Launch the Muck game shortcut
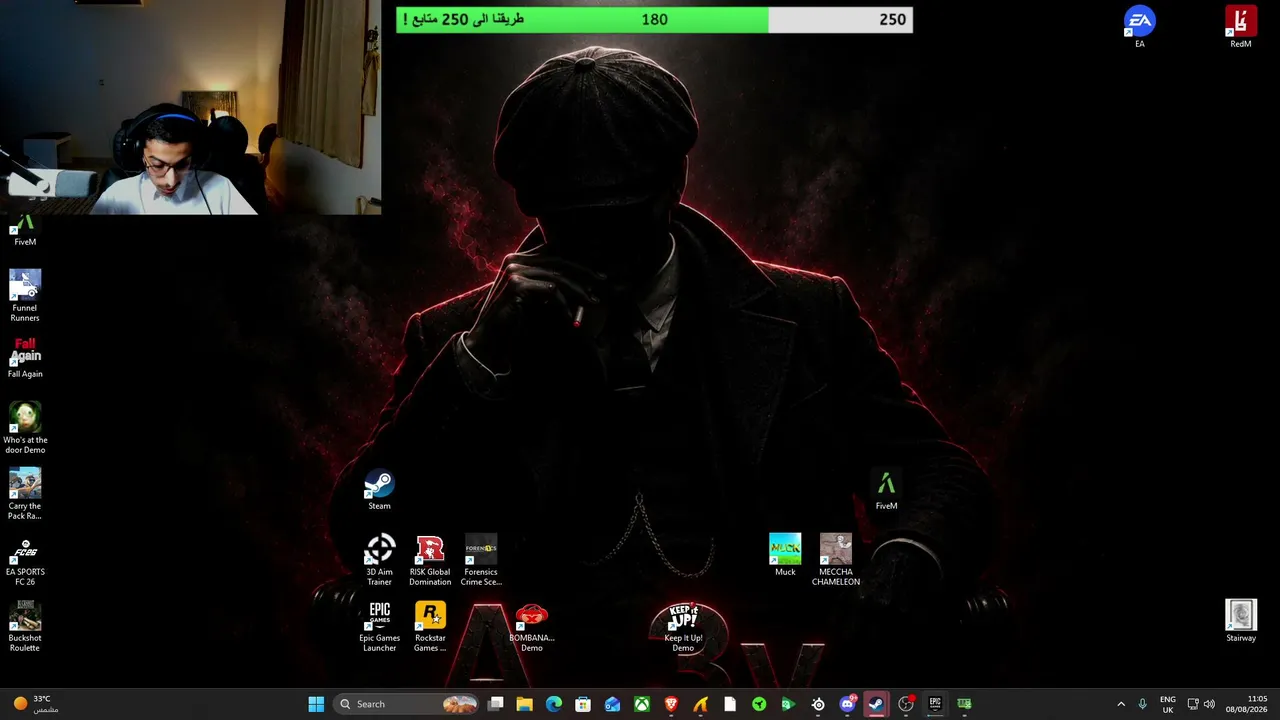The image size is (1280, 720). 785,555
